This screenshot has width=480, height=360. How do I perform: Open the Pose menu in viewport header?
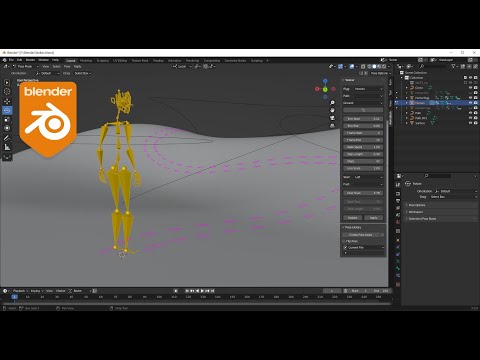coord(67,67)
